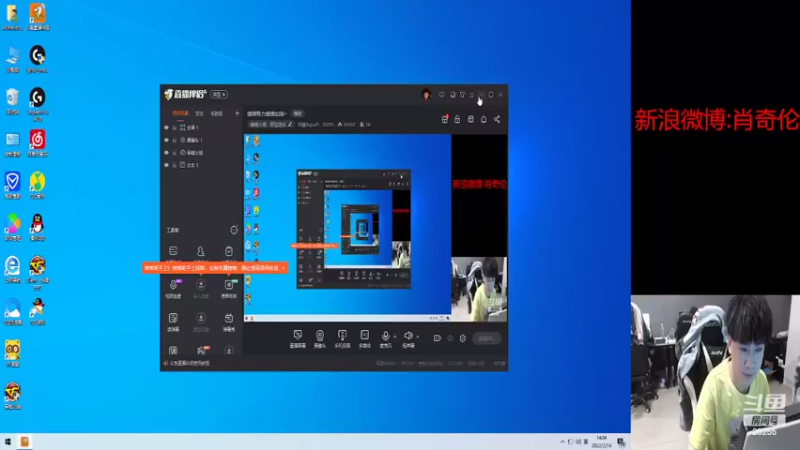Select the 摄像头 1 source row
The width and height of the screenshot is (800, 450).
202,140
